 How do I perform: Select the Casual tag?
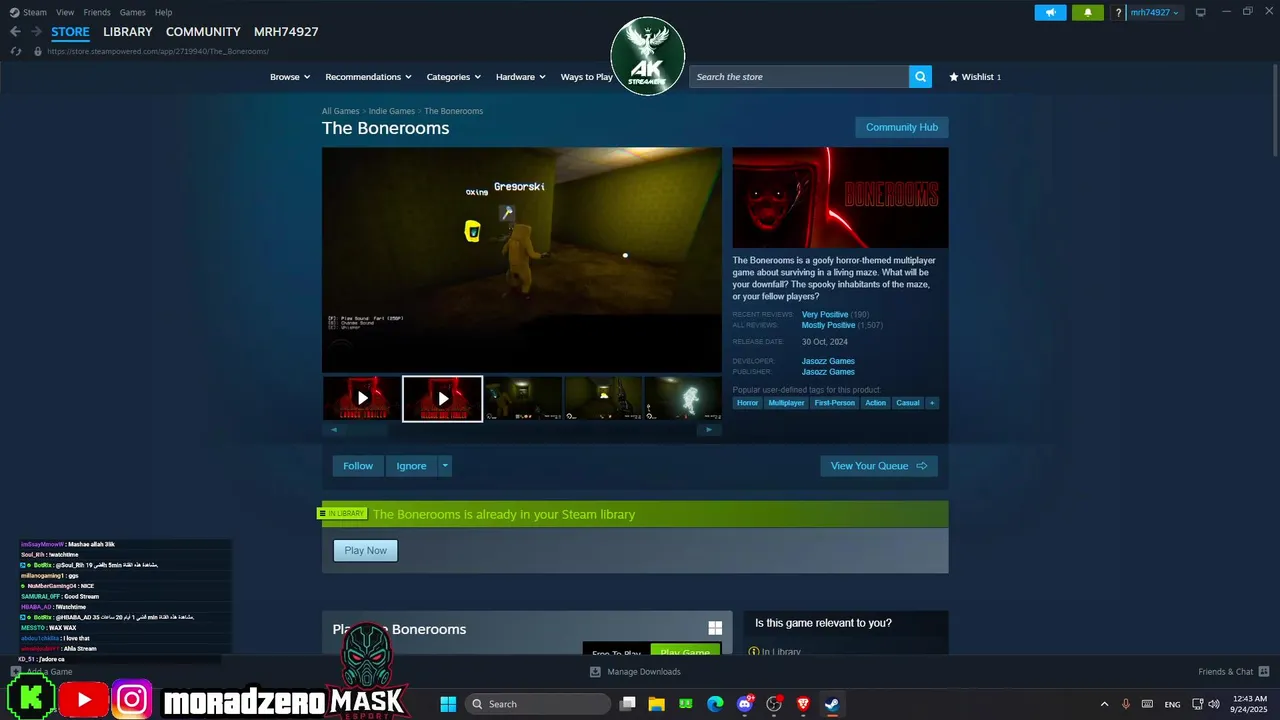[x=907, y=403]
